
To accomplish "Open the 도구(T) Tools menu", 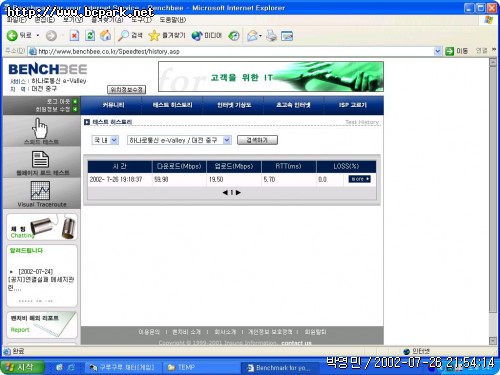I will (x=141, y=20).
